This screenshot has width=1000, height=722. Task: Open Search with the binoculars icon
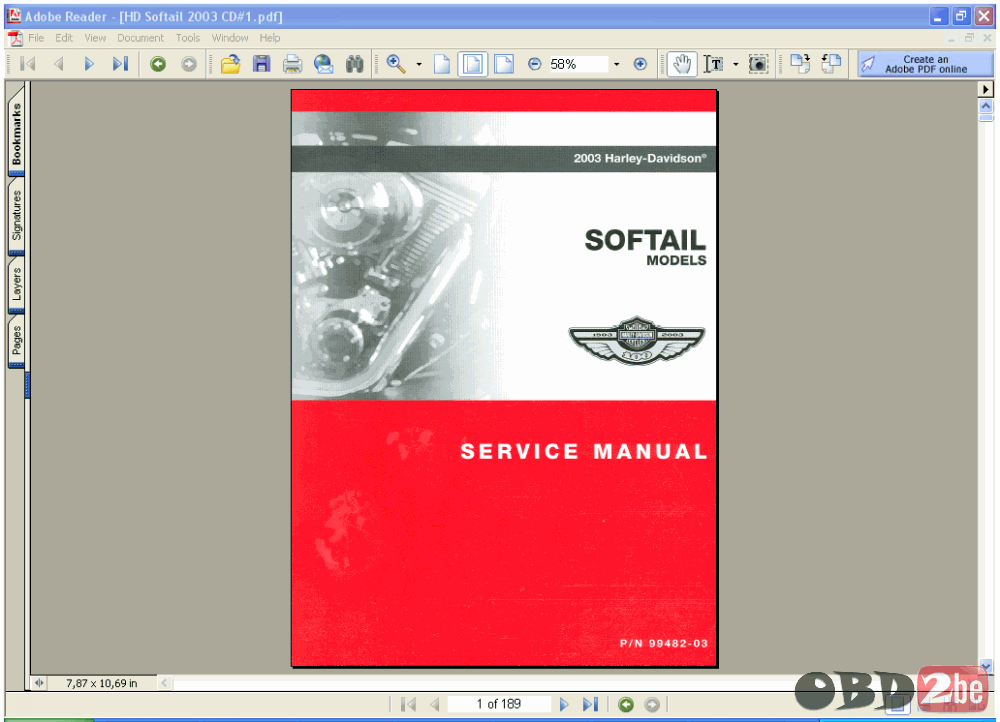pos(355,64)
